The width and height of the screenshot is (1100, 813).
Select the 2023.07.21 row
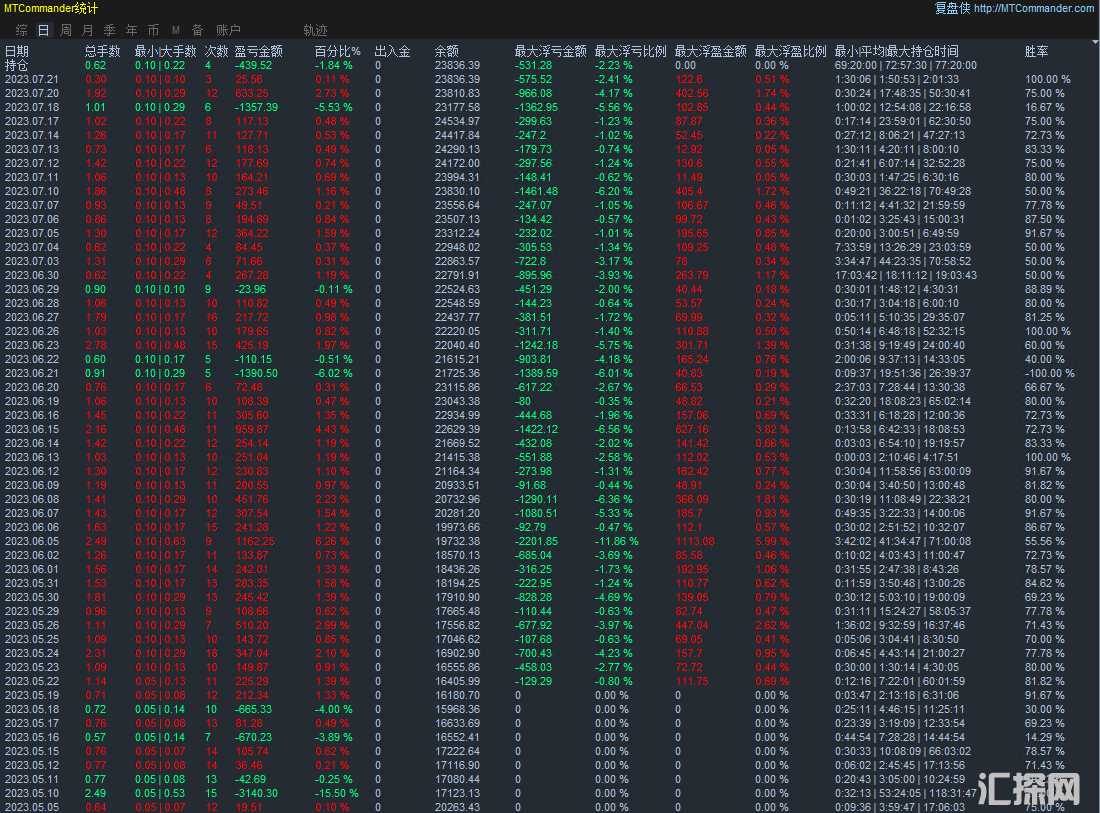coord(32,79)
